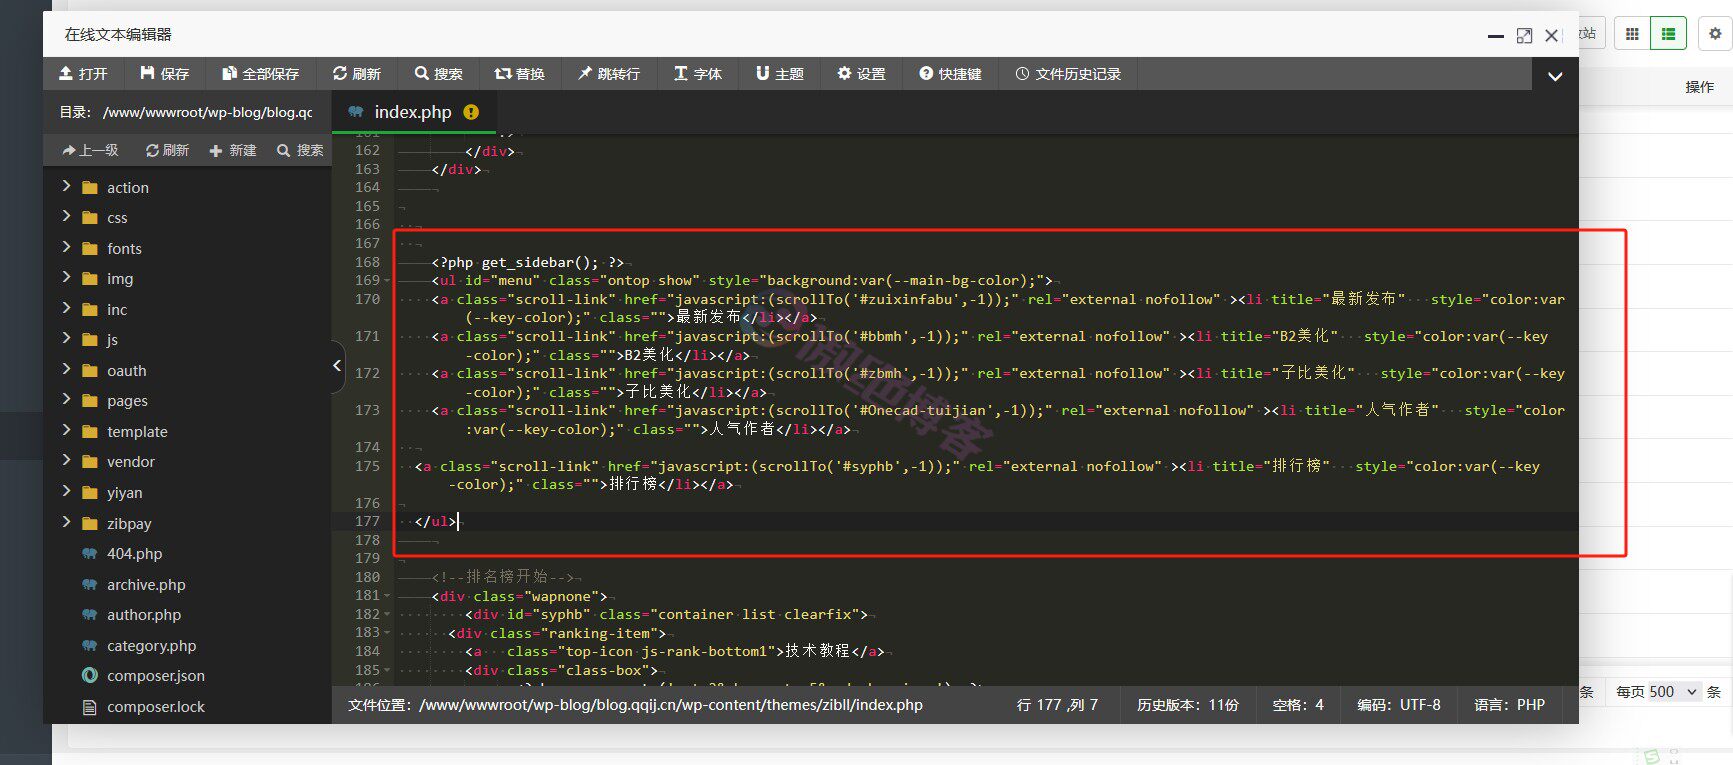
Task: Expand the oauth folder arrow
Action: 67,369
